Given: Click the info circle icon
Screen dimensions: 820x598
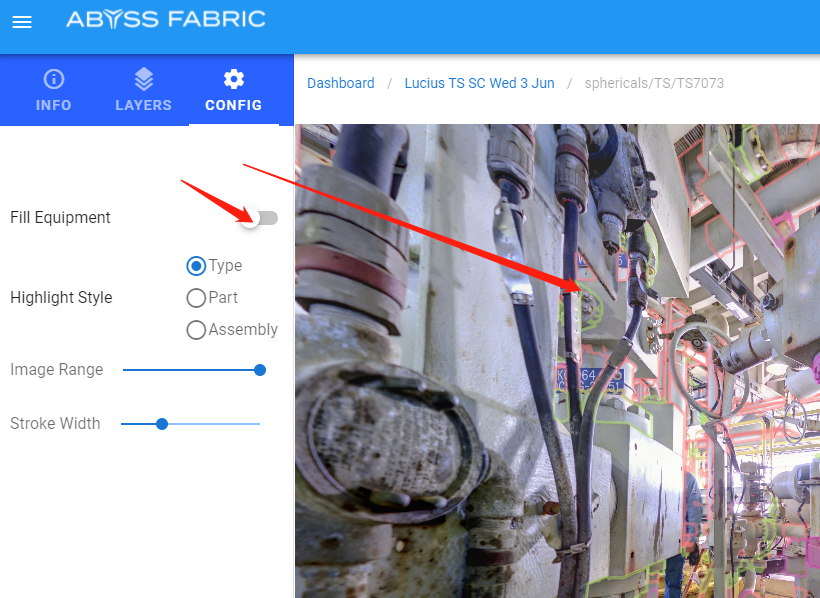Looking at the screenshot, I should pyautogui.click(x=54, y=79).
